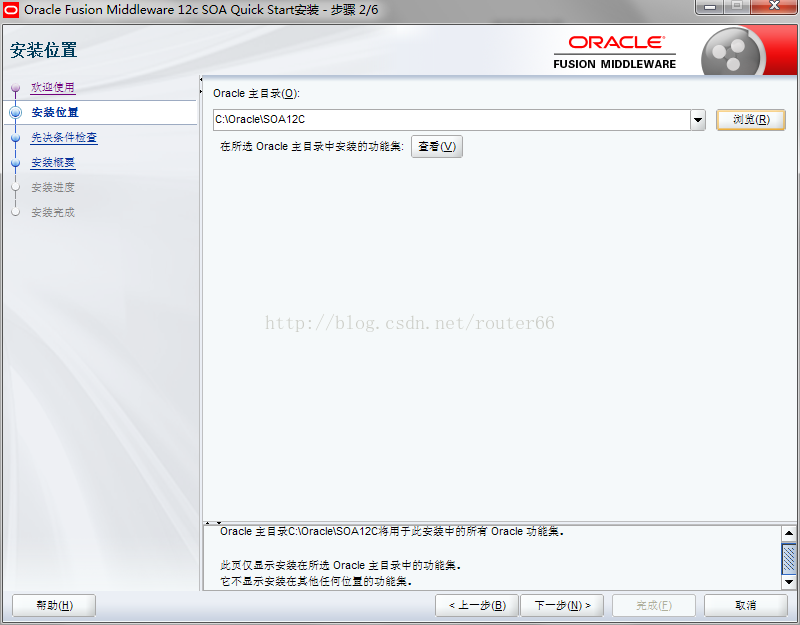Screen dimensions: 800x625
Task: Go to the 先决条件检查 step link
Action: click(64, 137)
